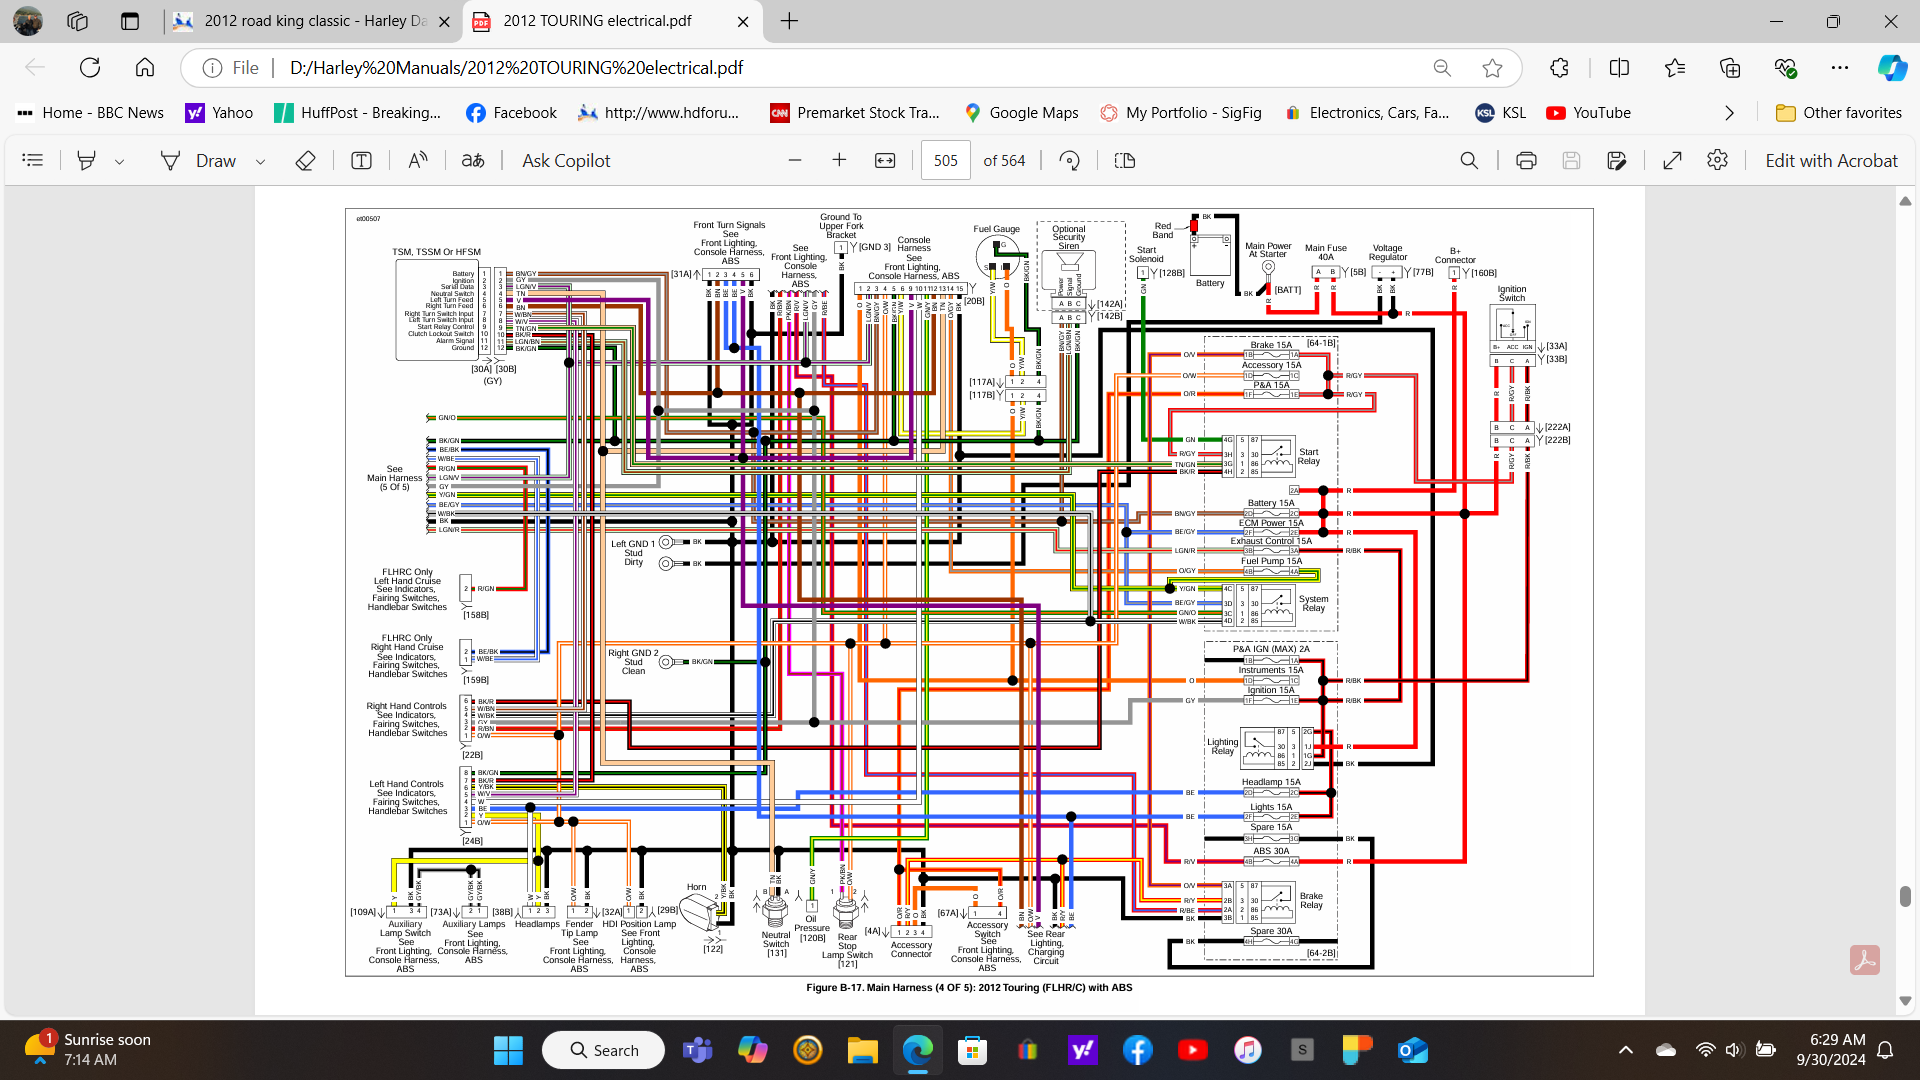This screenshot has width=1920, height=1080.
Task: Click the Add text icon
Action: (x=361, y=160)
